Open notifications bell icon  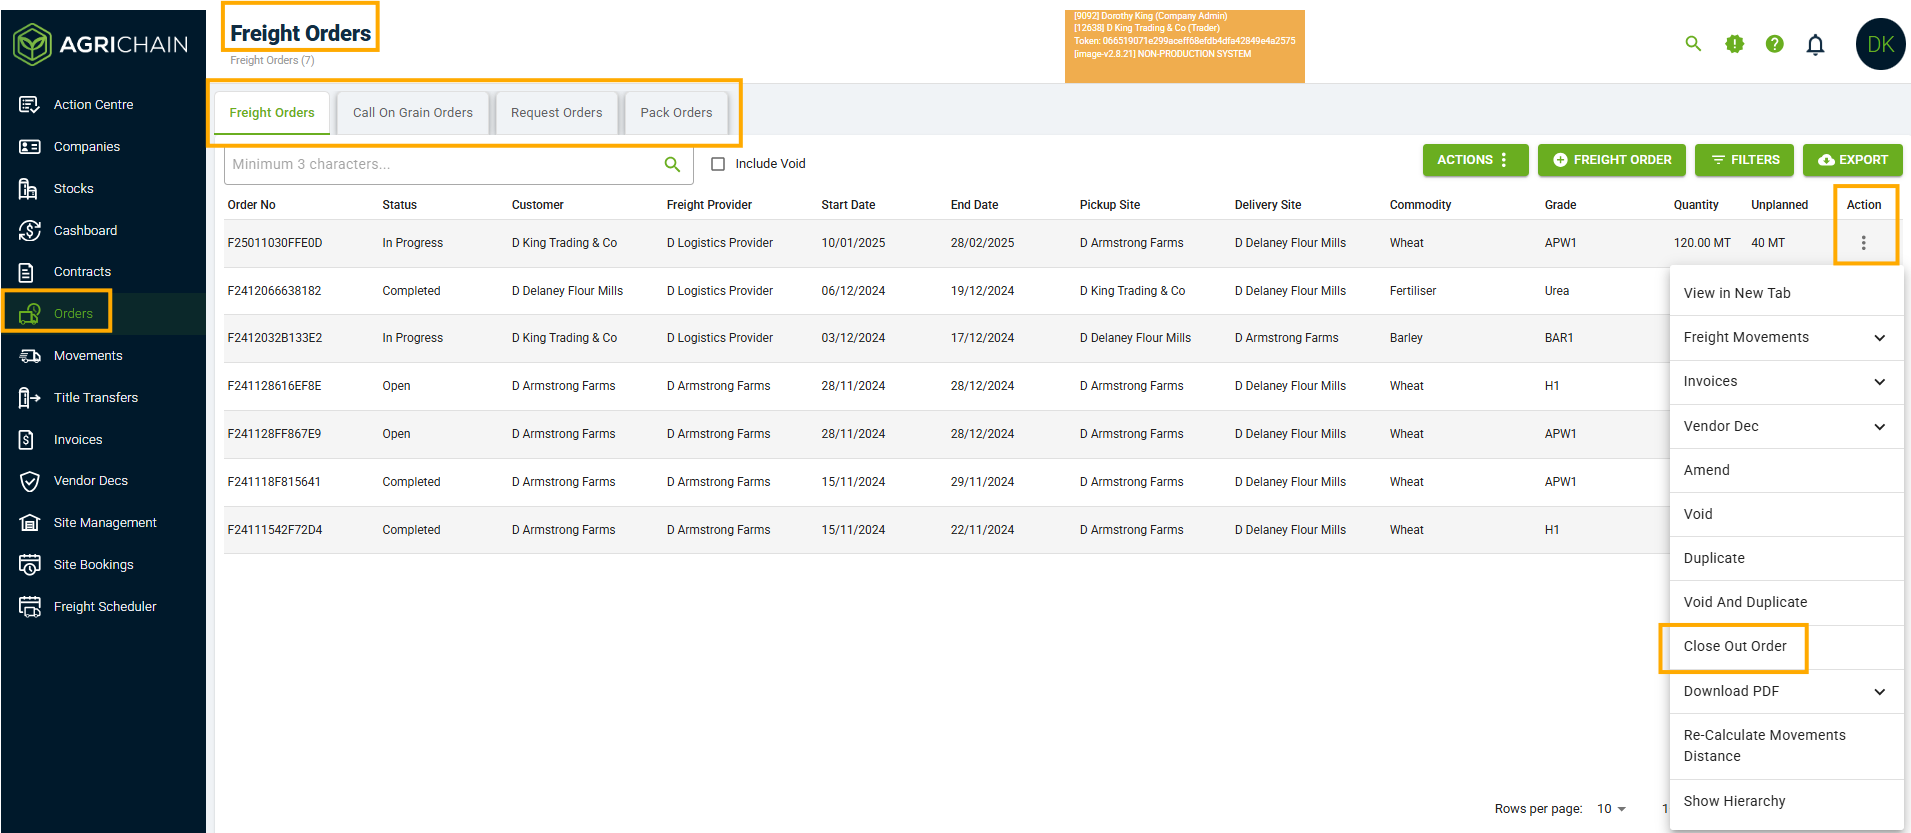[x=1815, y=44]
